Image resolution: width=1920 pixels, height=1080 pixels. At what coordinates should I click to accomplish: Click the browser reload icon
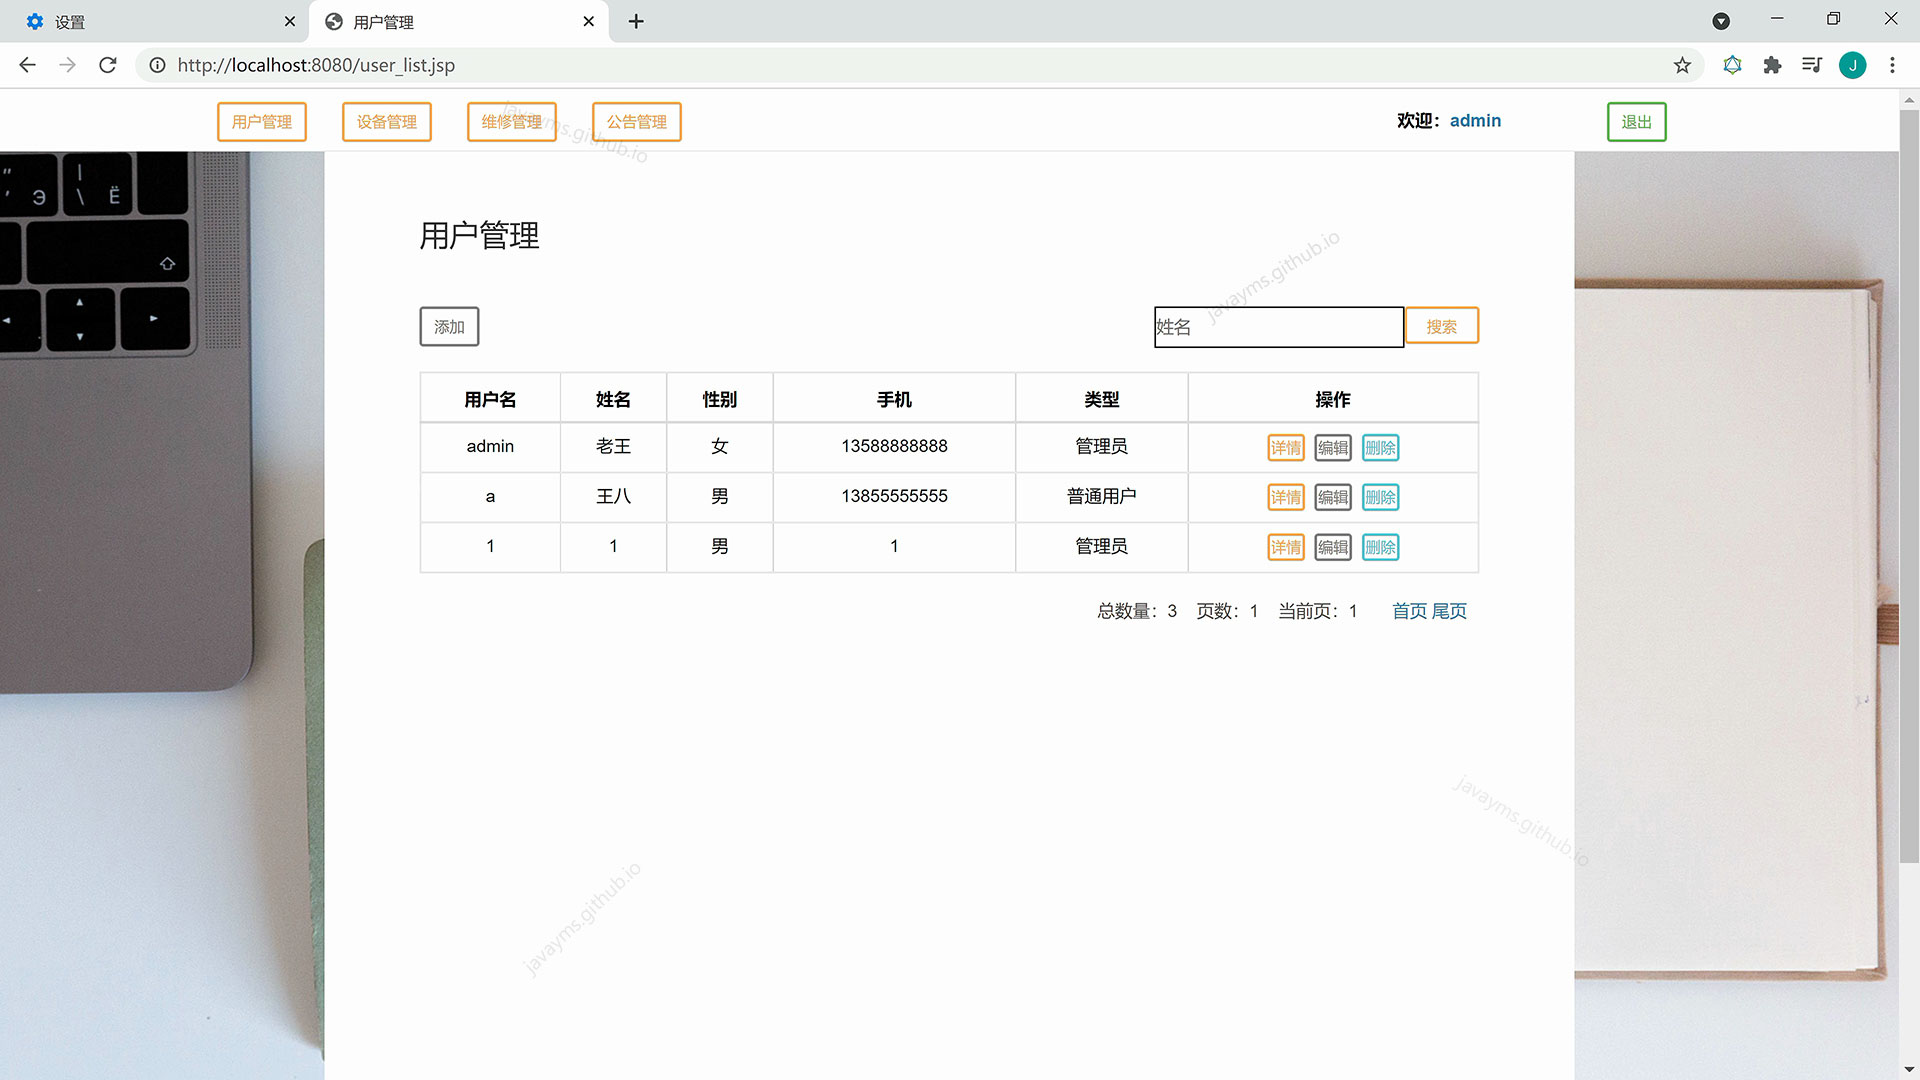(x=108, y=65)
